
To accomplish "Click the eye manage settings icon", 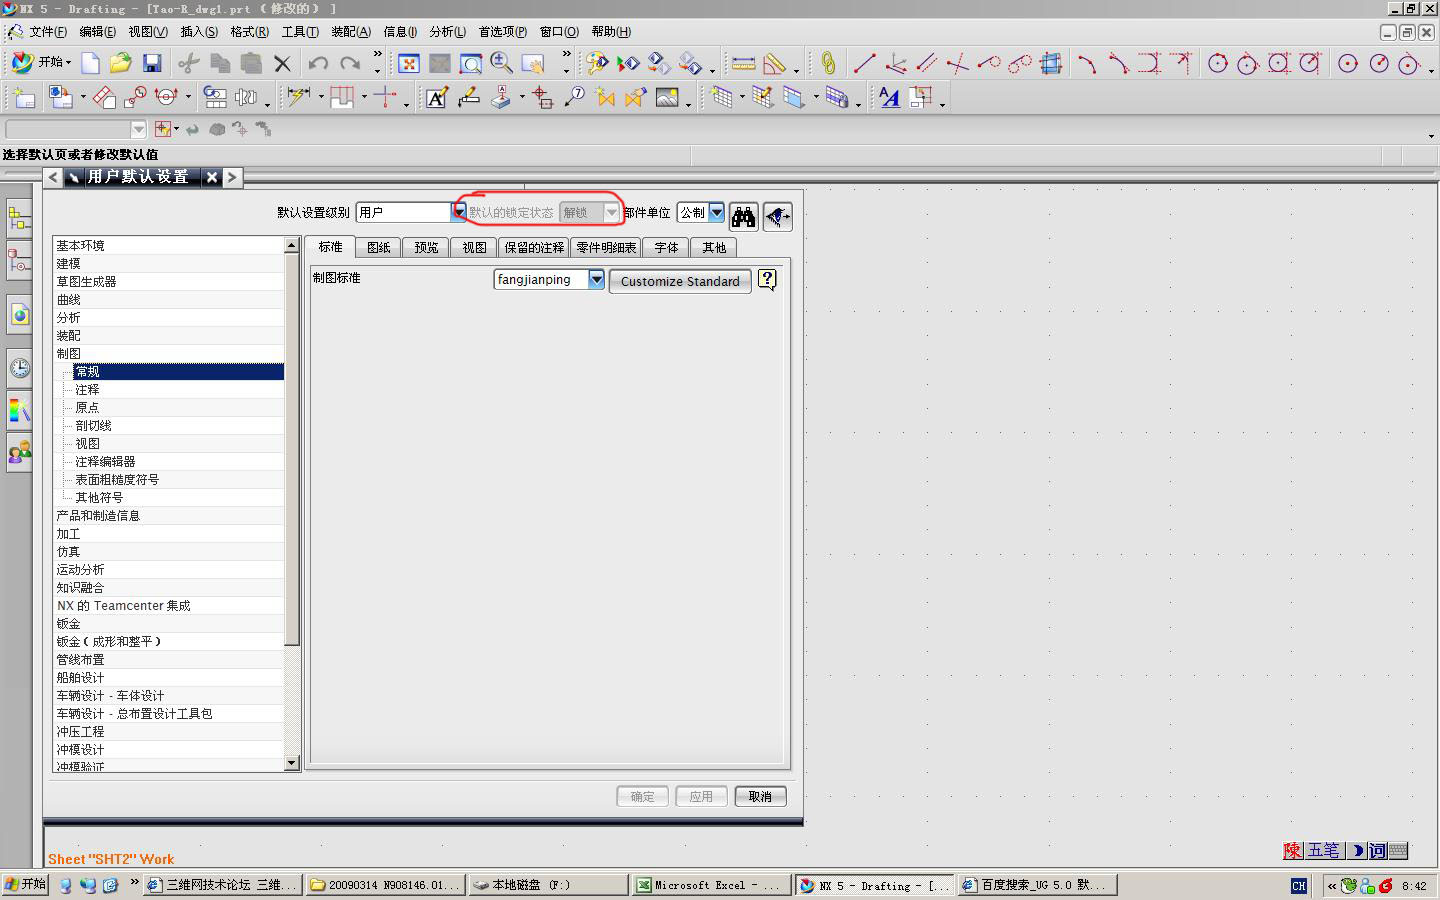I will (x=777, y=216).
